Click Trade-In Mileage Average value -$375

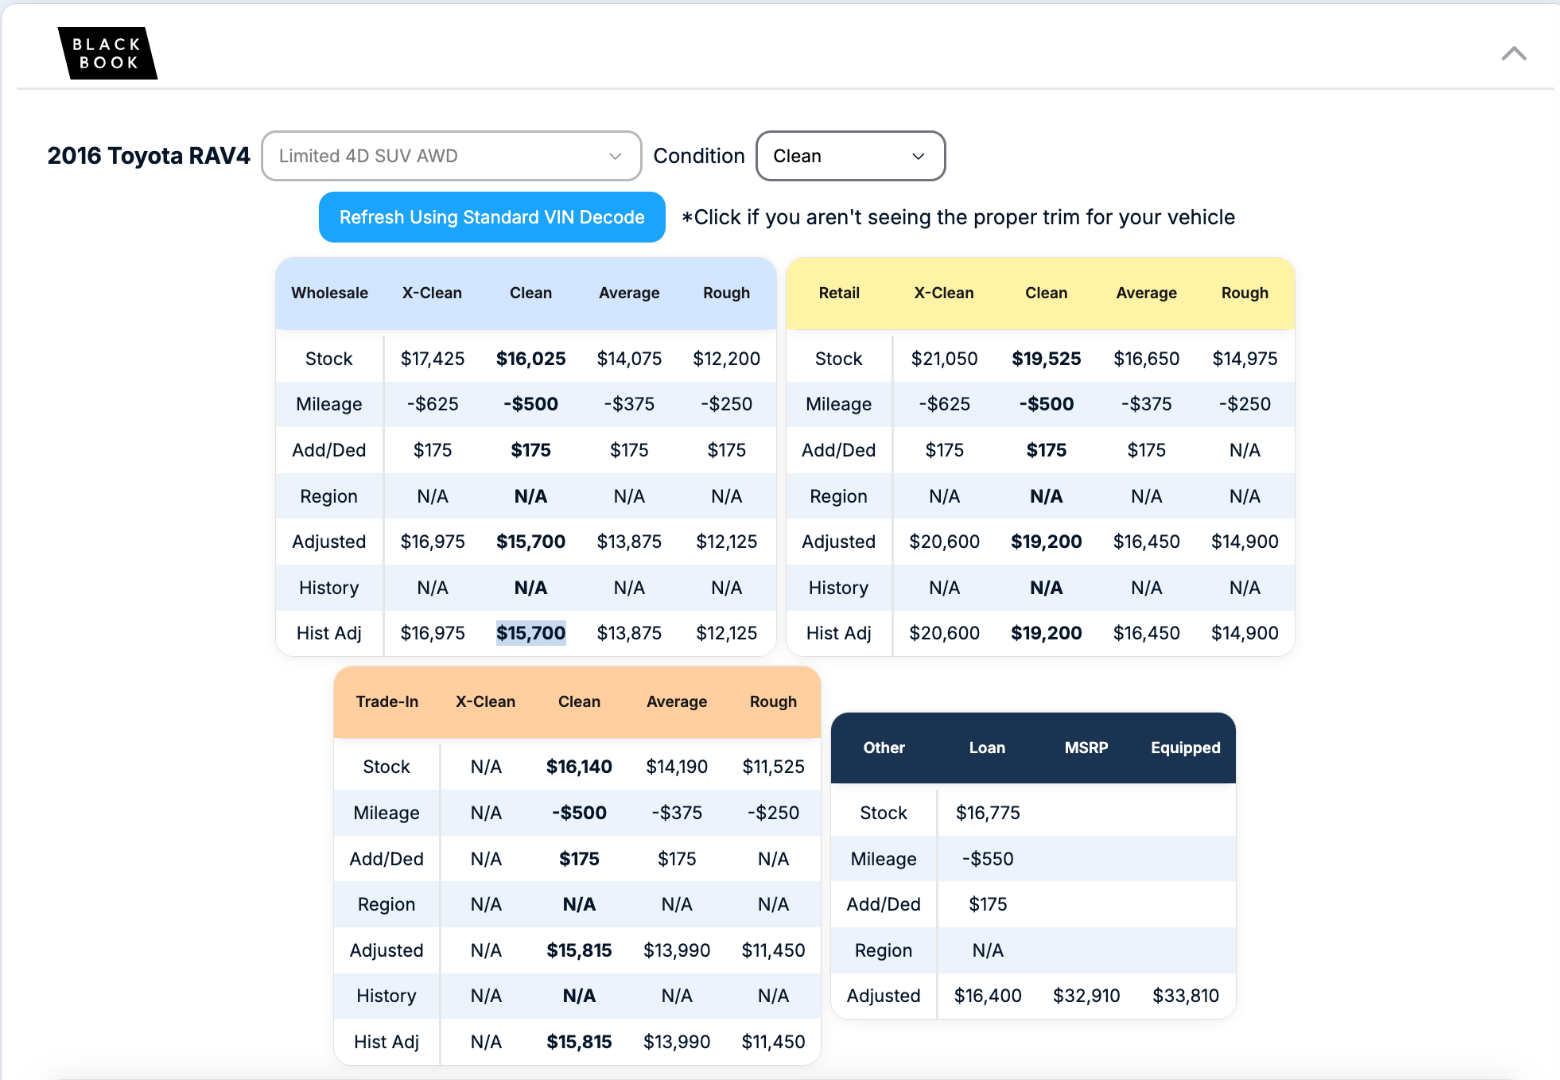[677, 813]
